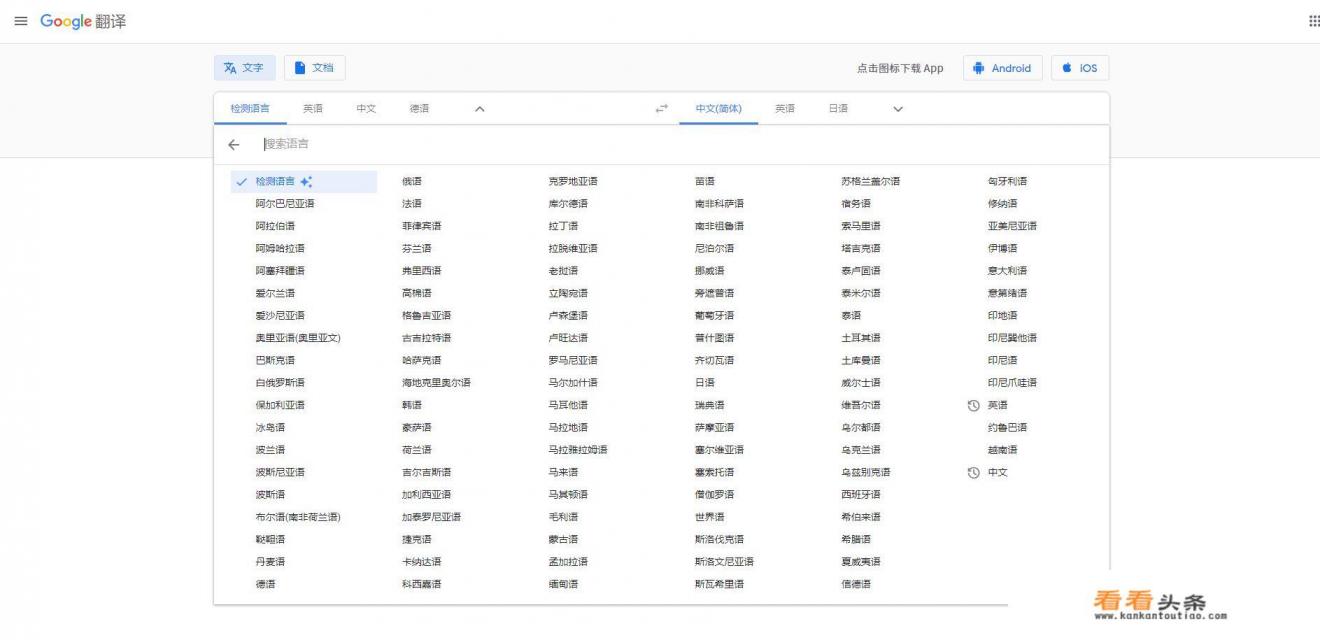This screenshot has width=1320, height=640.
Task: Switch to the 文字 text tab
Action: [x=244, y=68]
